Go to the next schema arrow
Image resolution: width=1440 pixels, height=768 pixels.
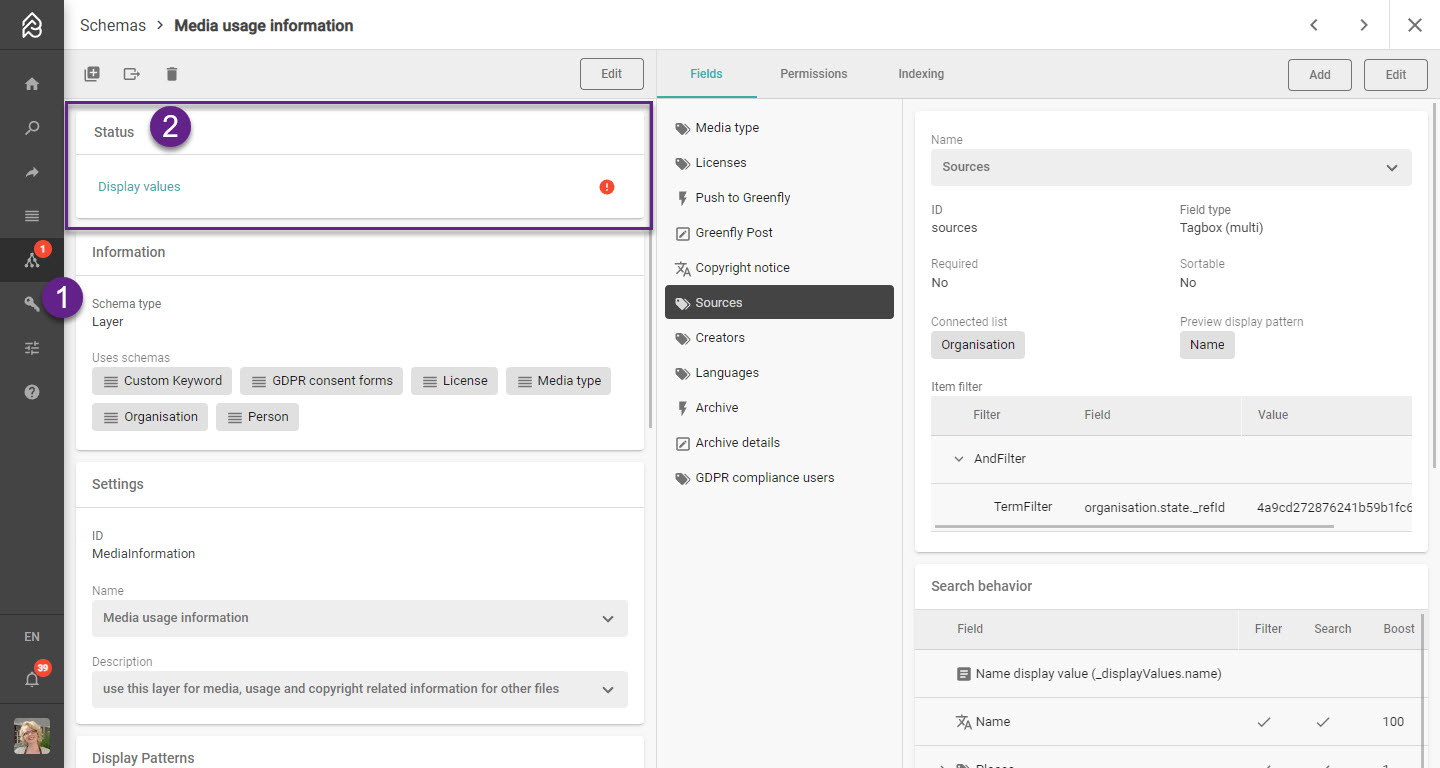point(1364,25)
